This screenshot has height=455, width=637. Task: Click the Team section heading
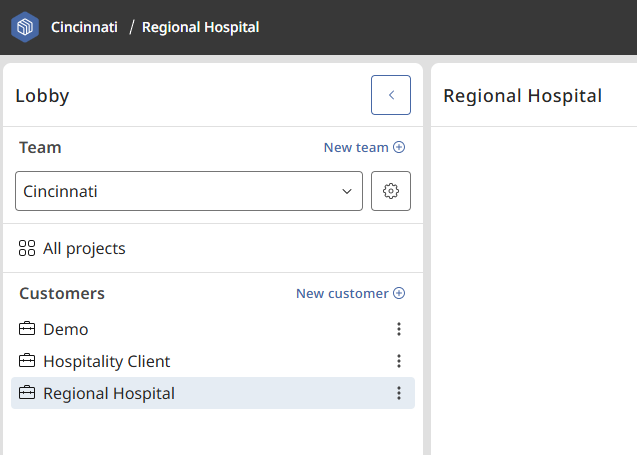[40, 147]
